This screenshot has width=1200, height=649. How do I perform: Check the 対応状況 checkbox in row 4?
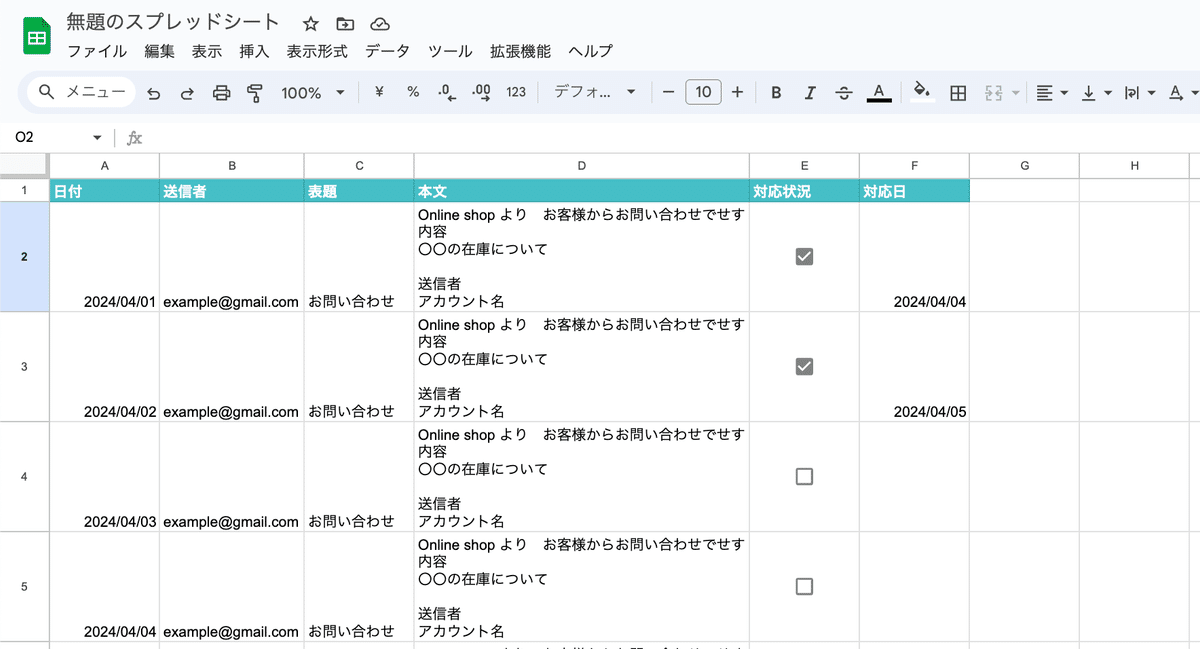point(804,476)
